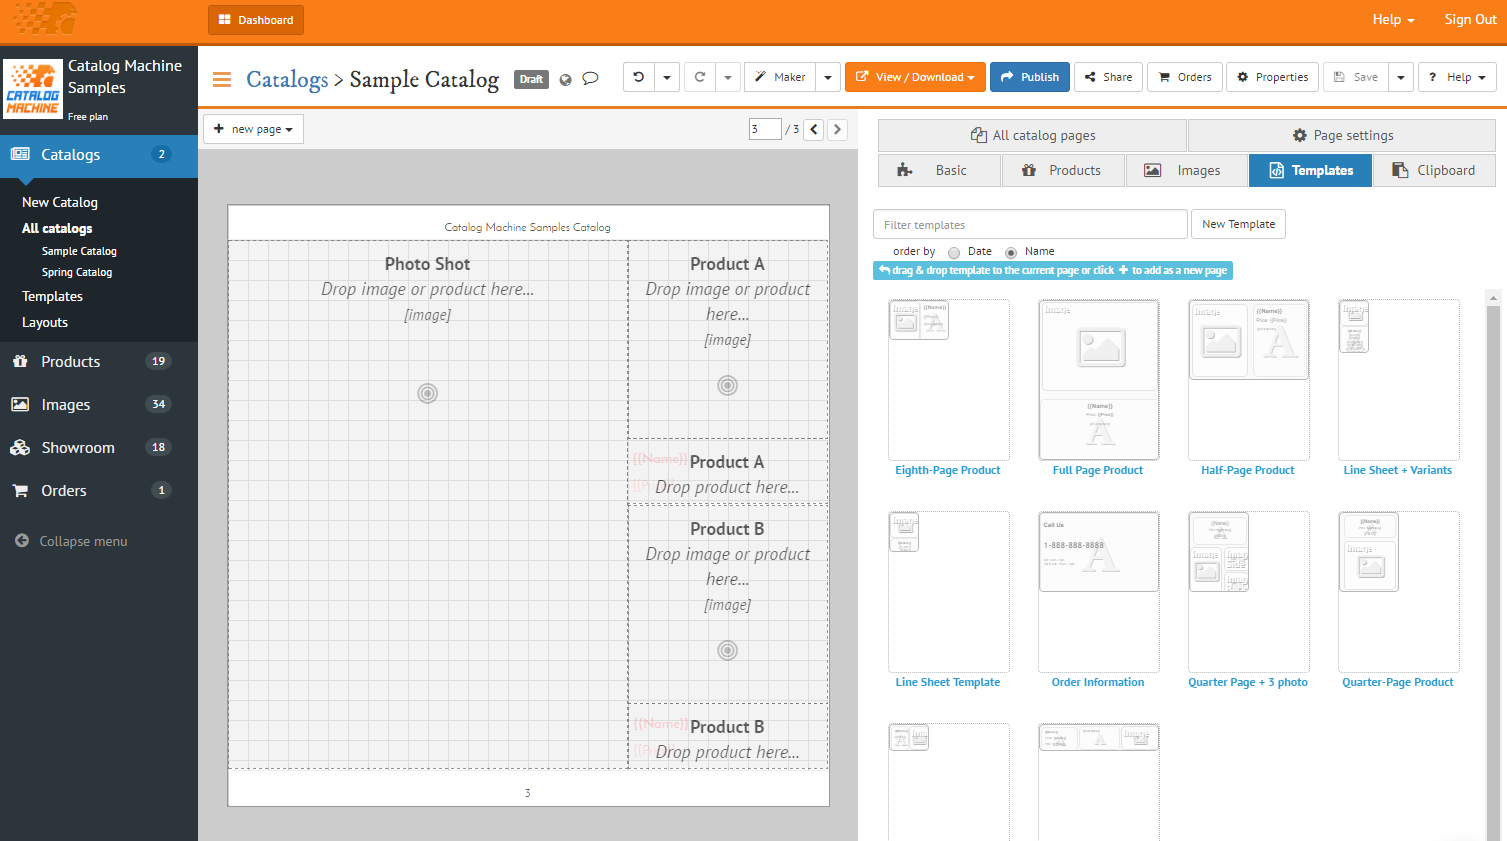Screen dimensions: 1507x841
Task: Go to next page arrow
Action: tap(838, 129)
